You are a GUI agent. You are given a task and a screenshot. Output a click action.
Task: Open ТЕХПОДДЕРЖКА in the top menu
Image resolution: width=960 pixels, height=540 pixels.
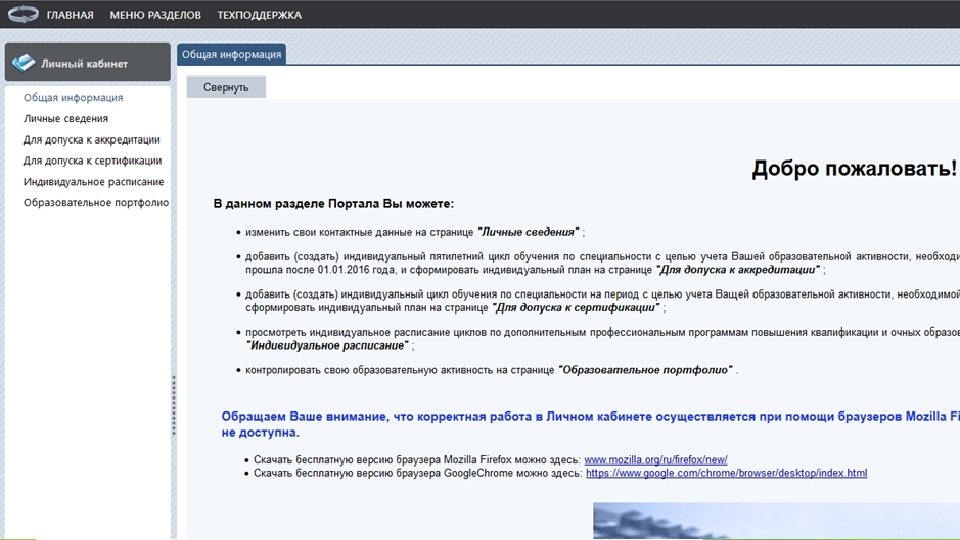point(260,15)
